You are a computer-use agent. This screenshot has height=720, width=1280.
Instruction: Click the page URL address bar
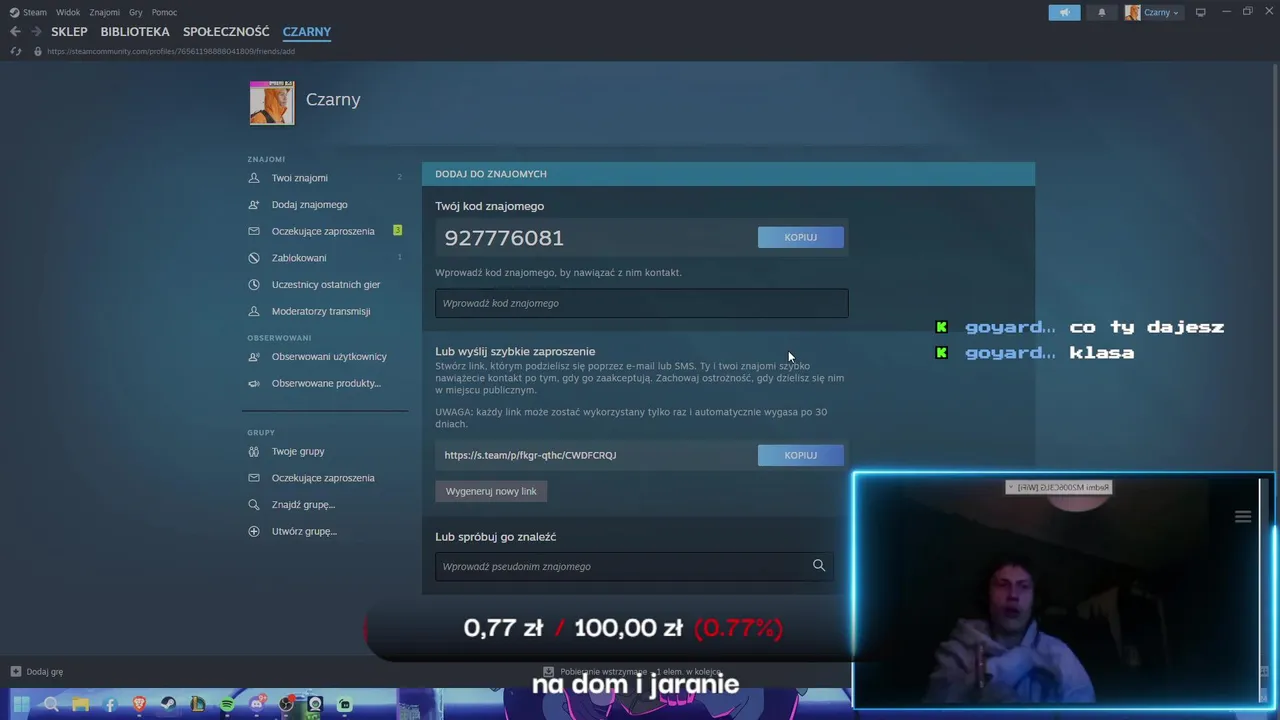(x=171, y=51)
